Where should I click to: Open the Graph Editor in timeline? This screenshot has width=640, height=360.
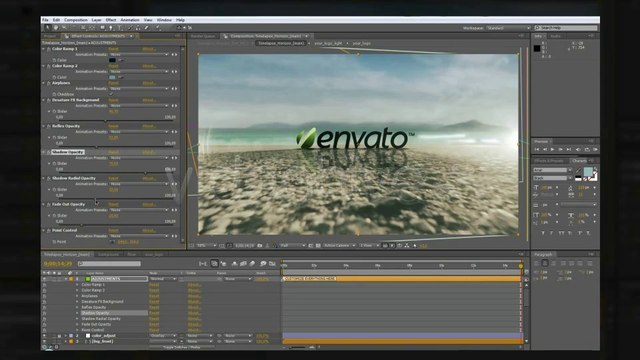pyautogui.click(x=272, y=264)
